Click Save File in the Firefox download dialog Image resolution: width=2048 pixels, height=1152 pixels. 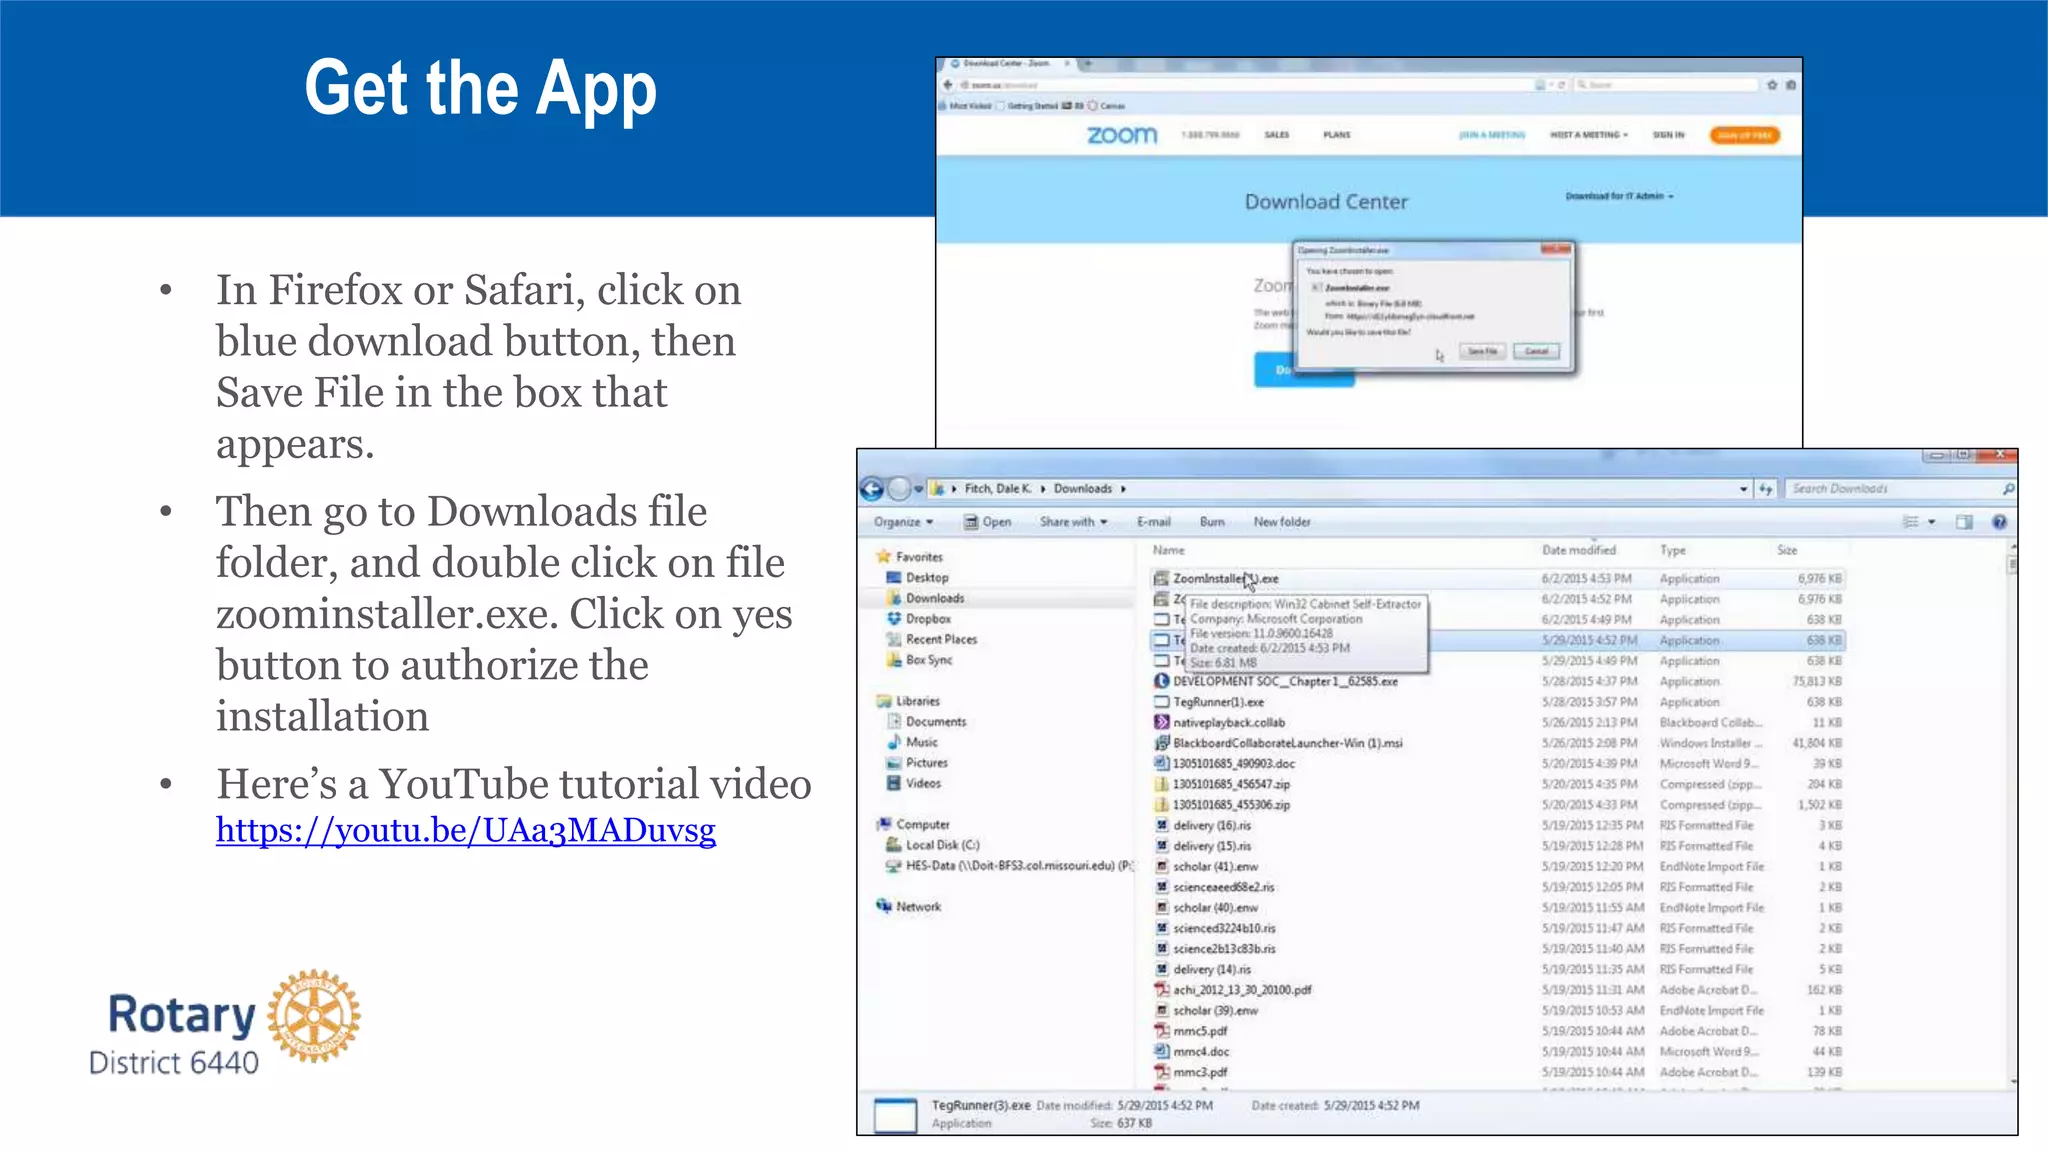[1482, 351]
